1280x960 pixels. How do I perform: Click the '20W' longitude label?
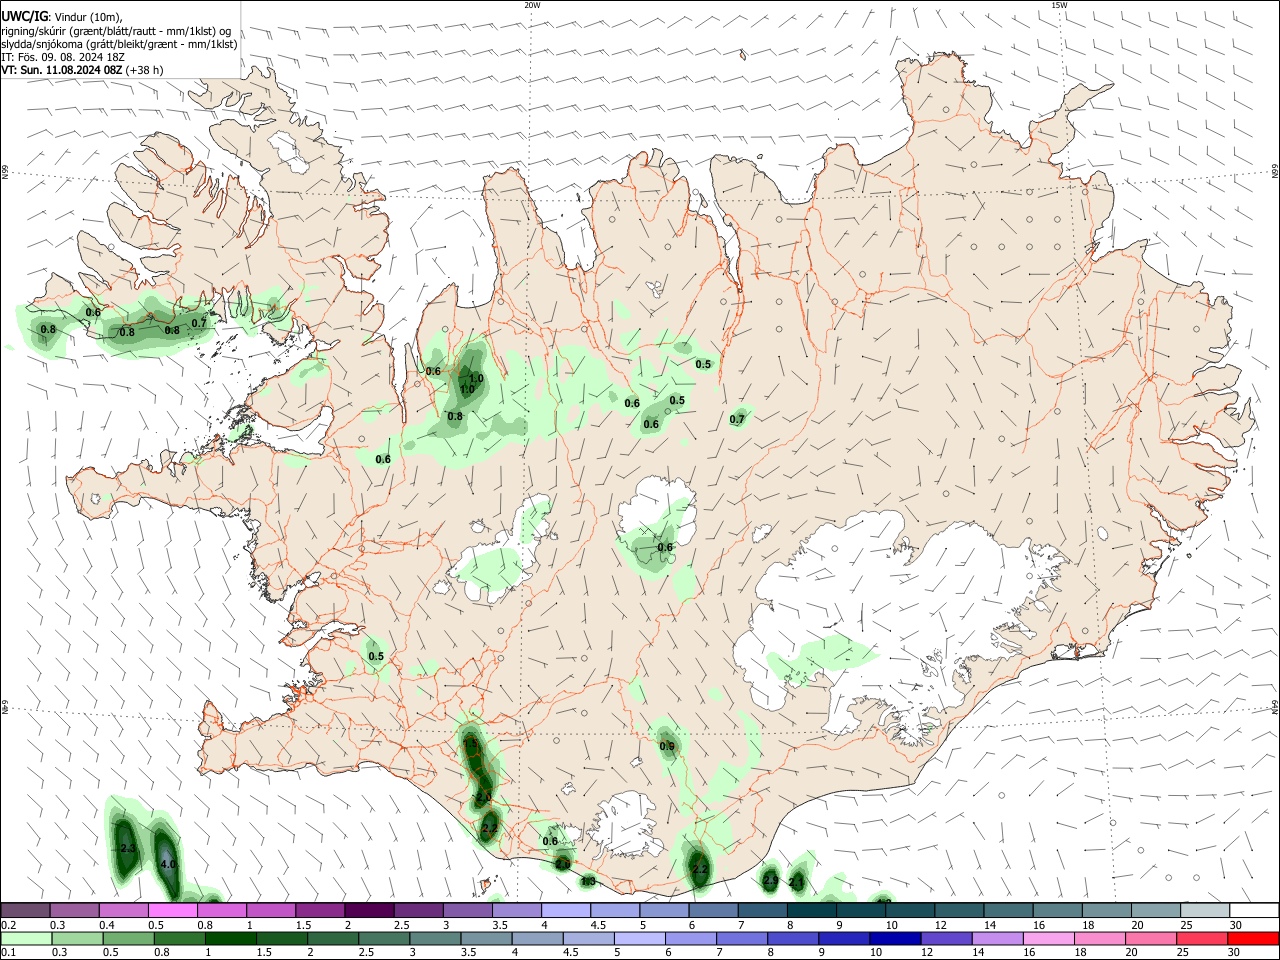click(x=532, y=5)
